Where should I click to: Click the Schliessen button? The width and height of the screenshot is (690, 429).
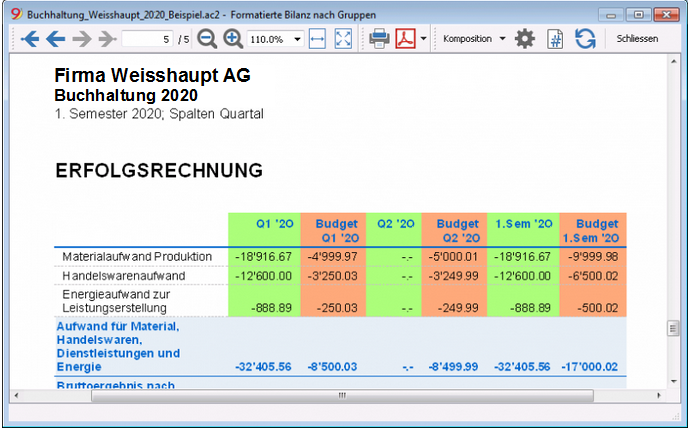[637, 39]
